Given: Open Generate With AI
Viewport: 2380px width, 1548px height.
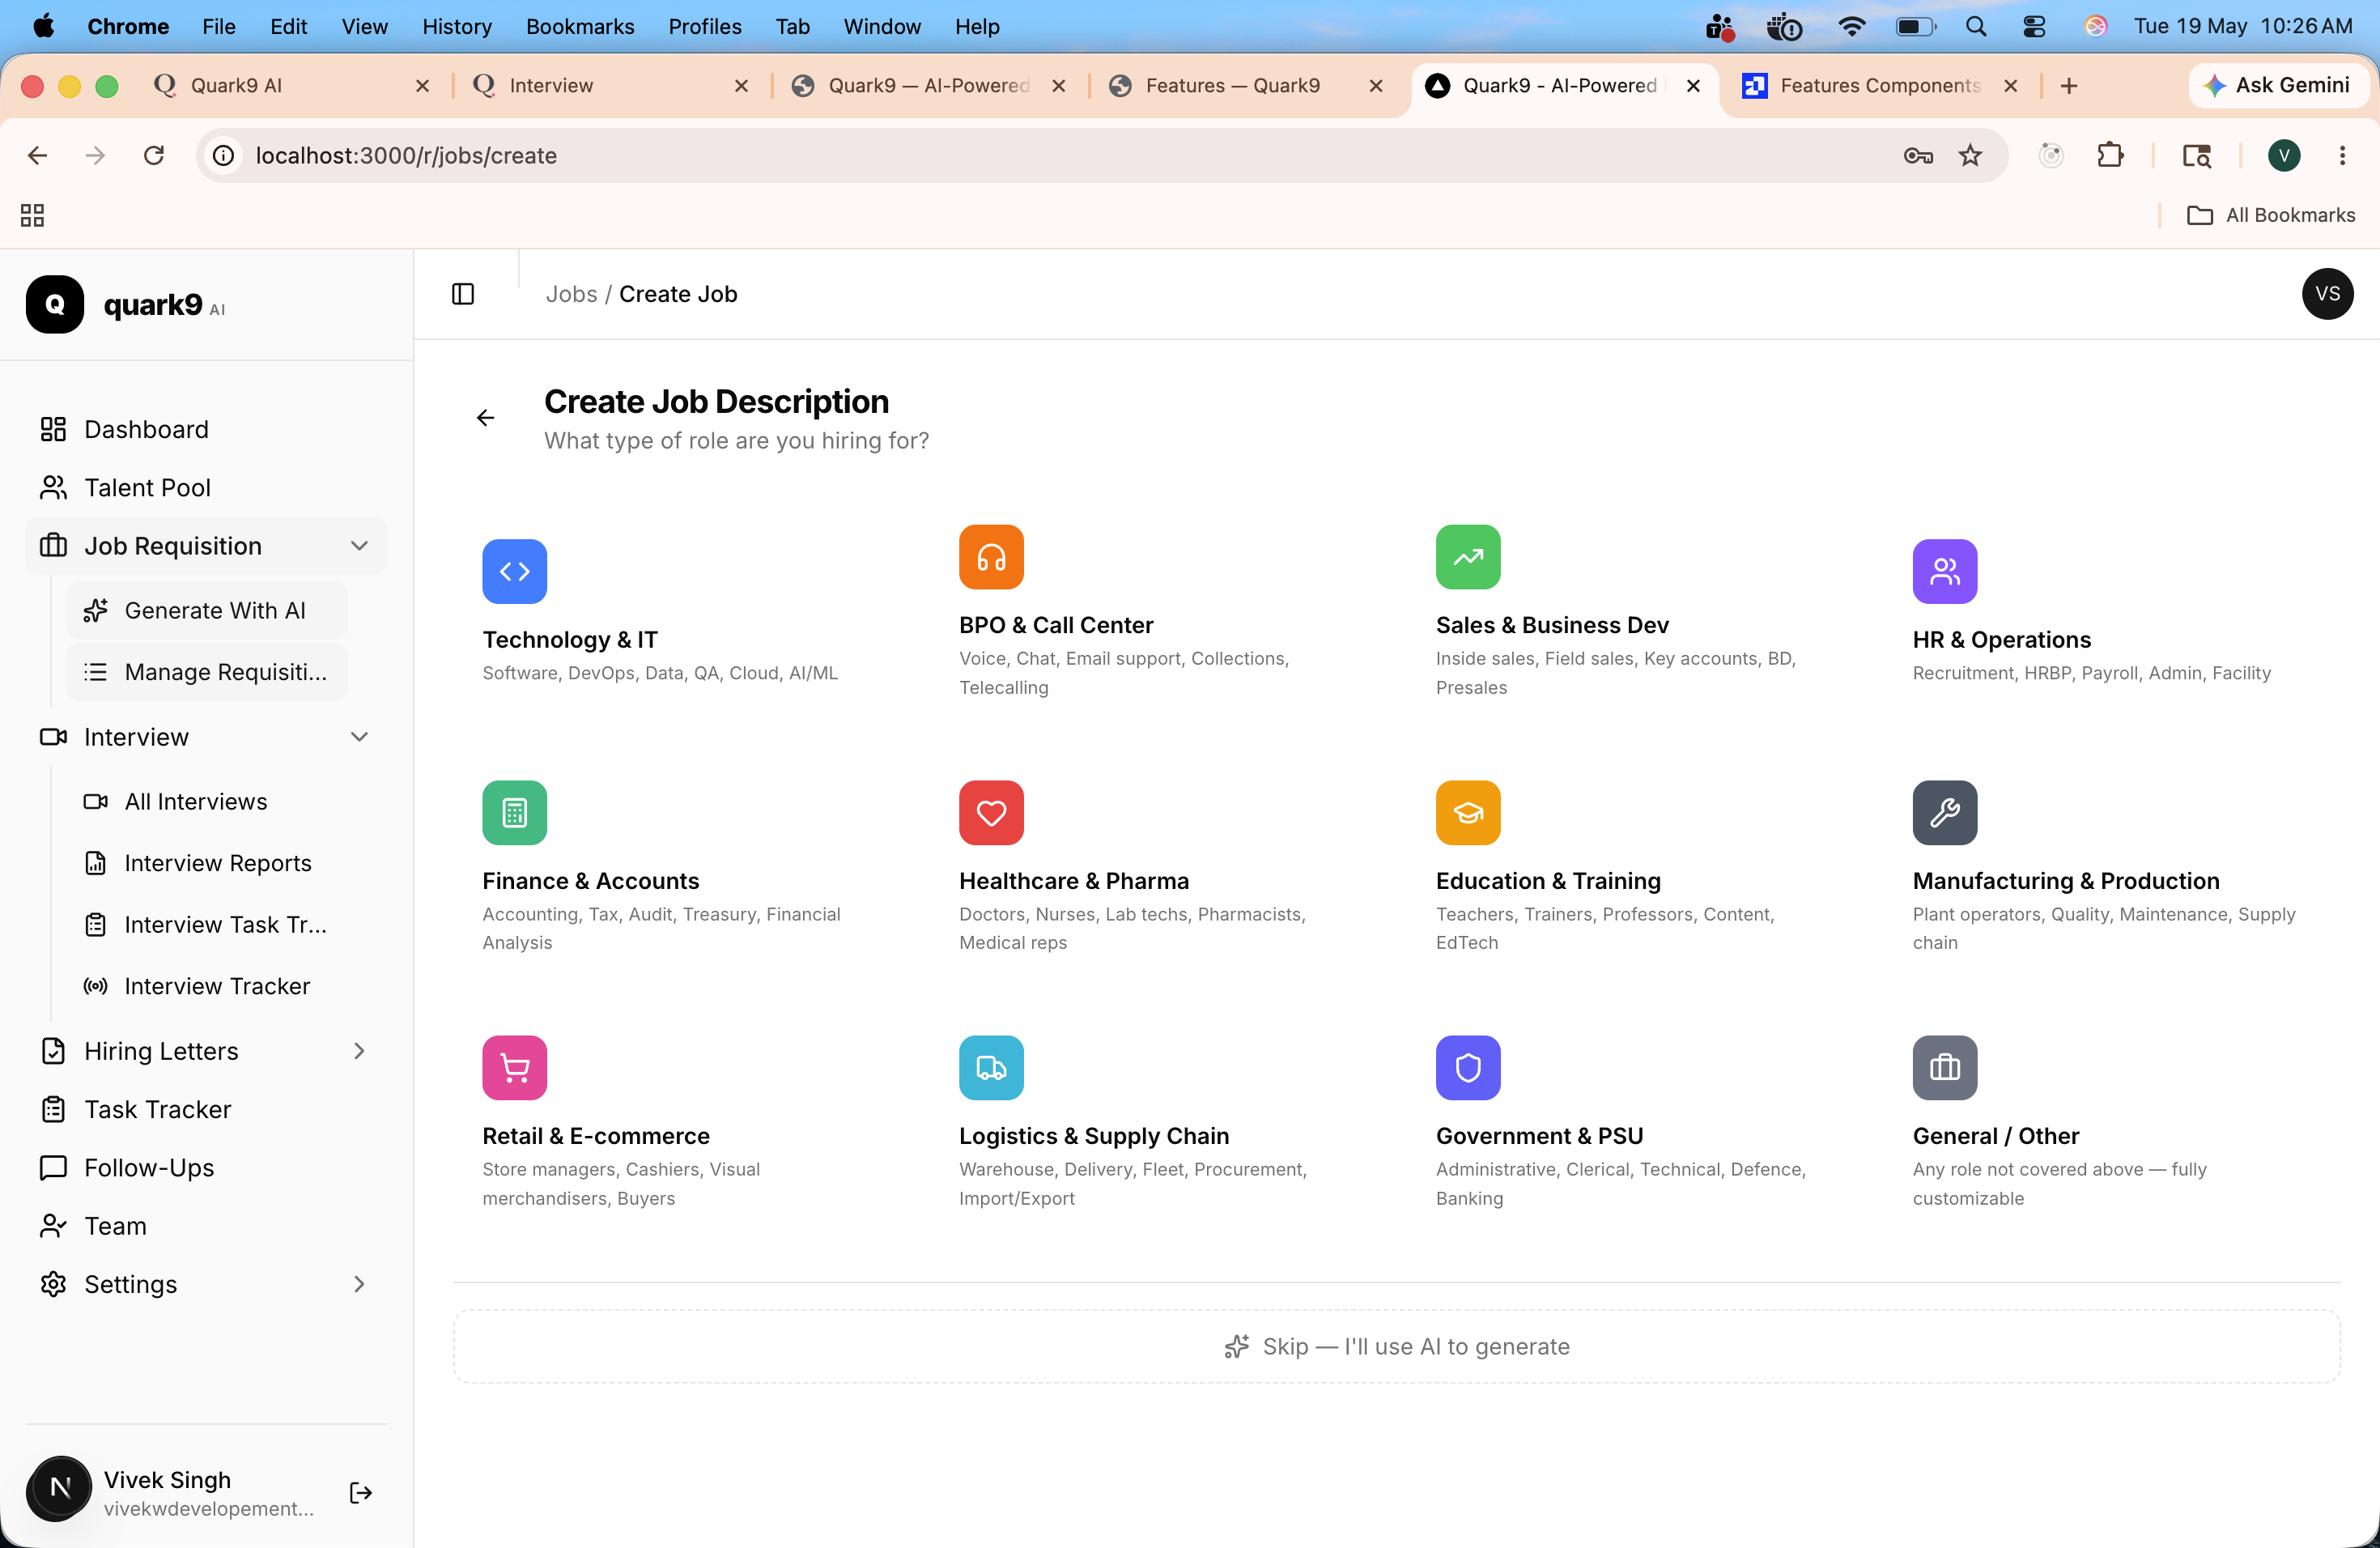Looking at the screenshot, I should (x=207, y=610).
